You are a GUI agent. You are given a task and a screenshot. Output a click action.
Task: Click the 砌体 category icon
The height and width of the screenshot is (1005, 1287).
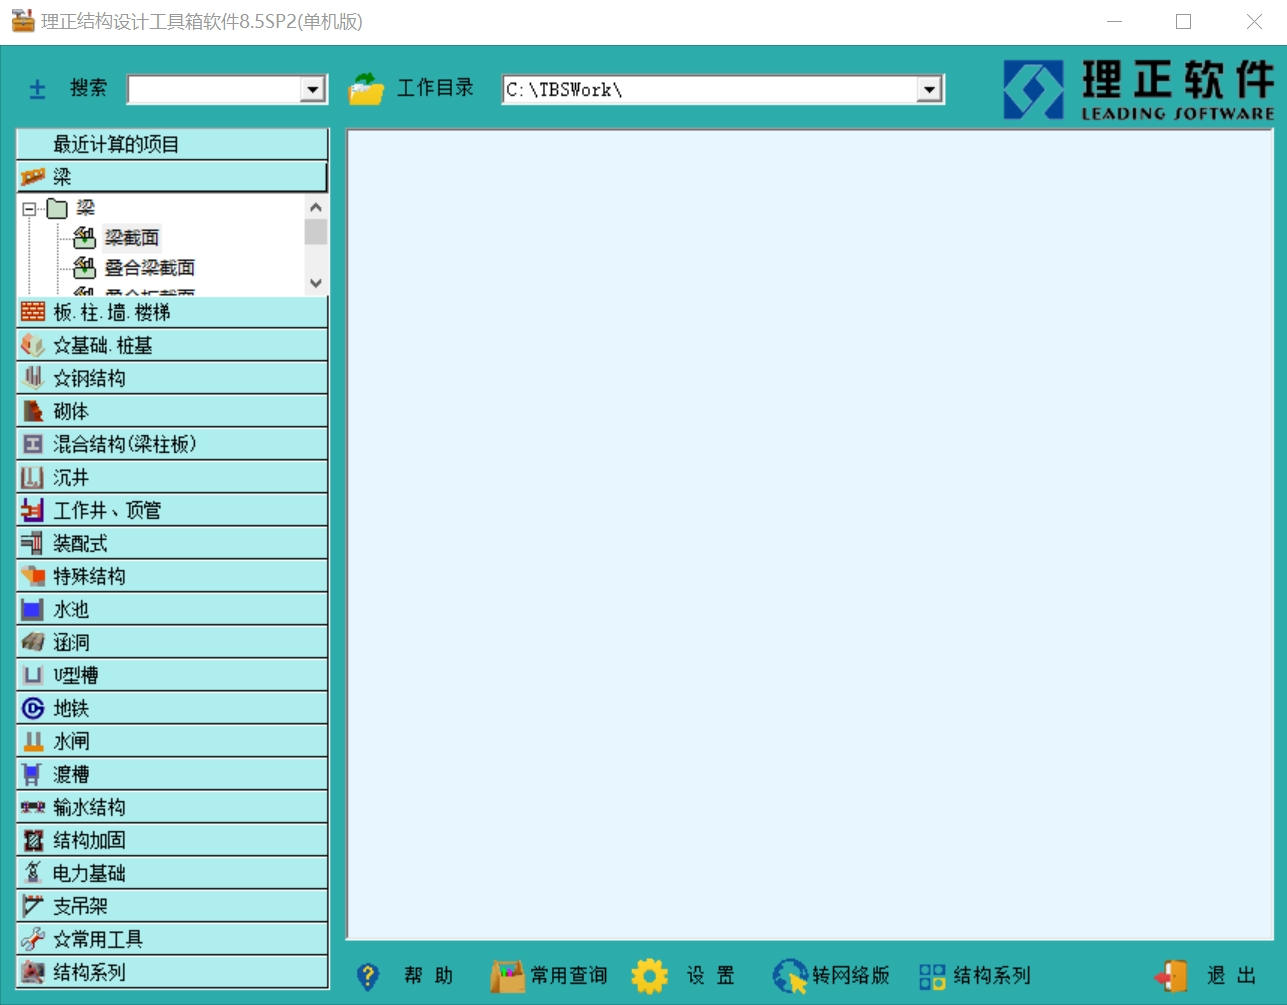(33, 411)
